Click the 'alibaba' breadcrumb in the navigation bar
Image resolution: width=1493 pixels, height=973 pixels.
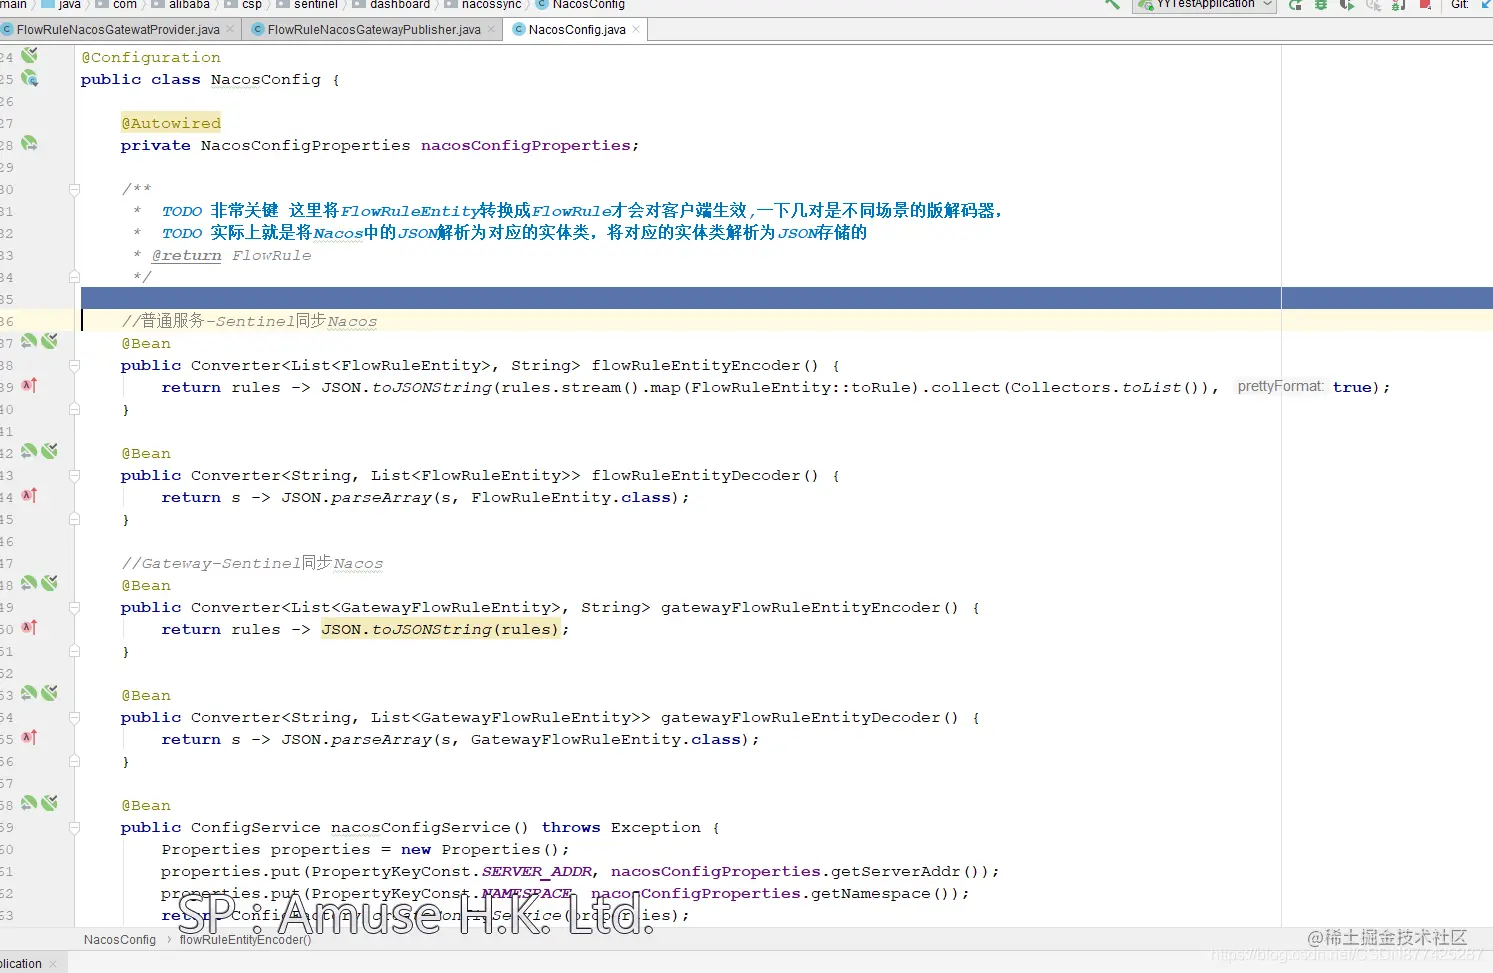pos(189,4)
